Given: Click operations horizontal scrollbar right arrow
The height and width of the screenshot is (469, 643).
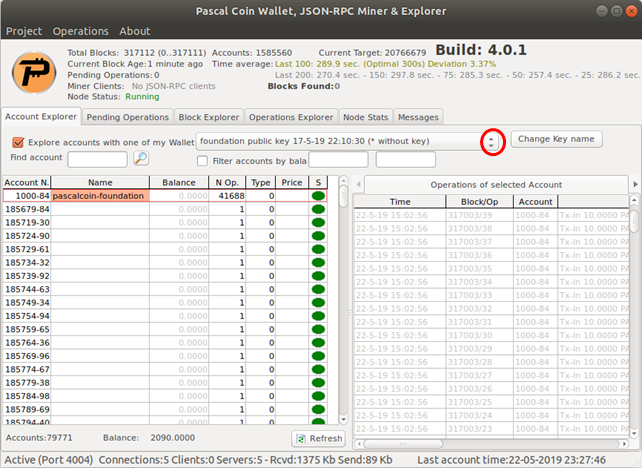Looking at the screenshot, I should click(x=624, y=444).
